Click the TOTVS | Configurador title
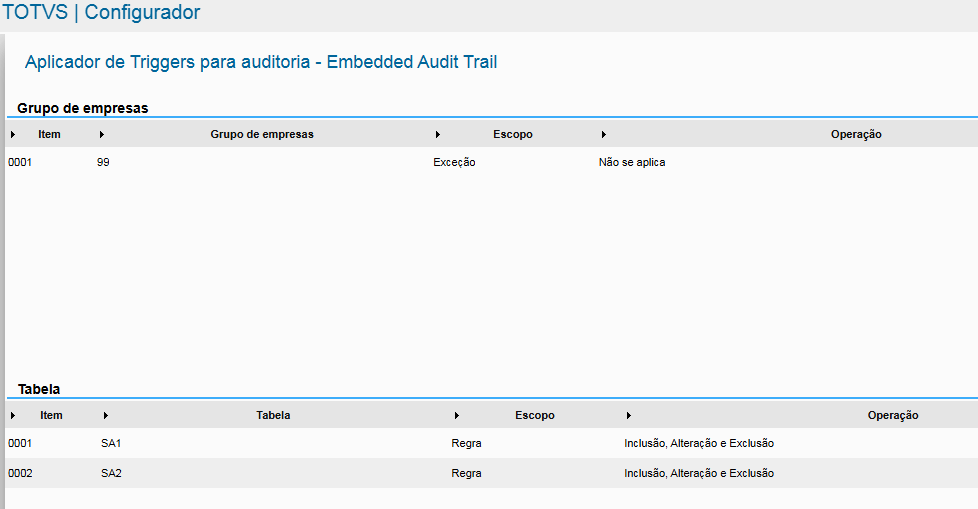This screenshot has width=978, height=509. click(101, 13)
